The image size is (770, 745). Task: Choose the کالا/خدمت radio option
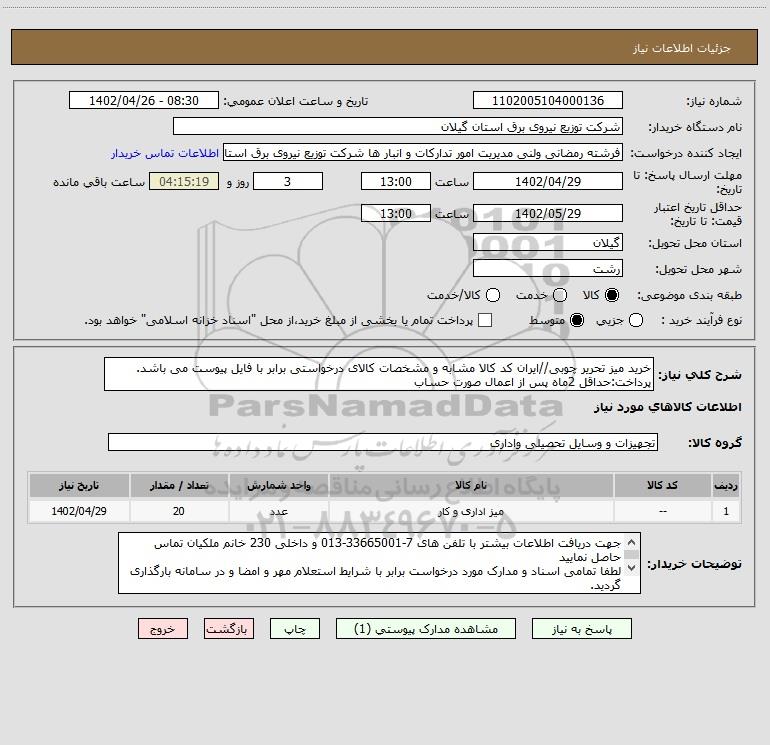pyautogui.click(x=493, y=295)
